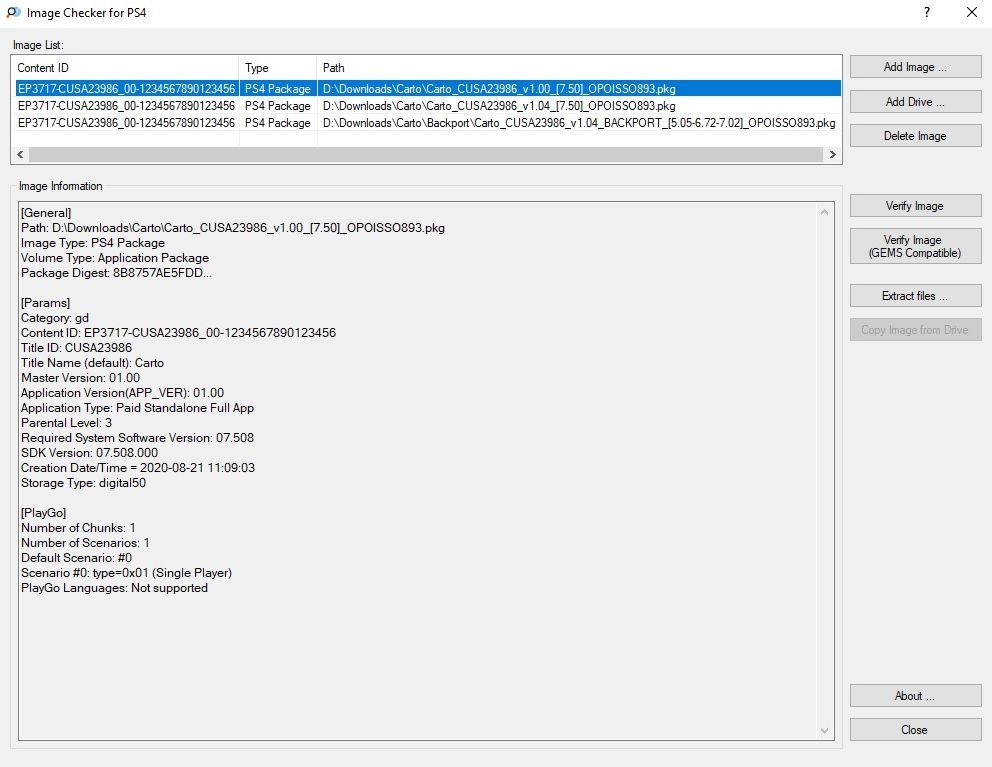This screenshot has width=992, height=767.
Task: Click the info pane scroll up arrow
Action: [824, 212]
